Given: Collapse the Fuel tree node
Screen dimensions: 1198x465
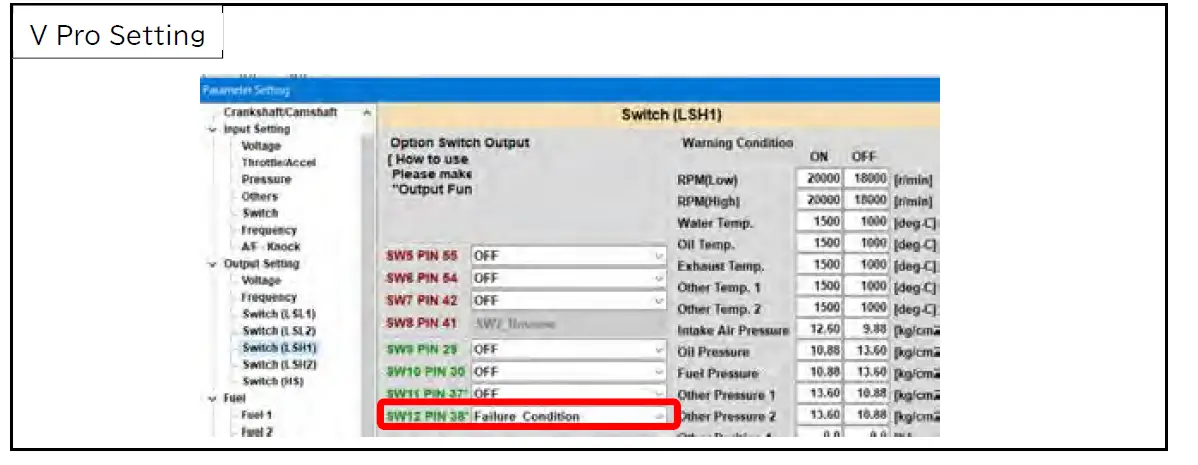Looking at the screenshot, I should 212,398.
